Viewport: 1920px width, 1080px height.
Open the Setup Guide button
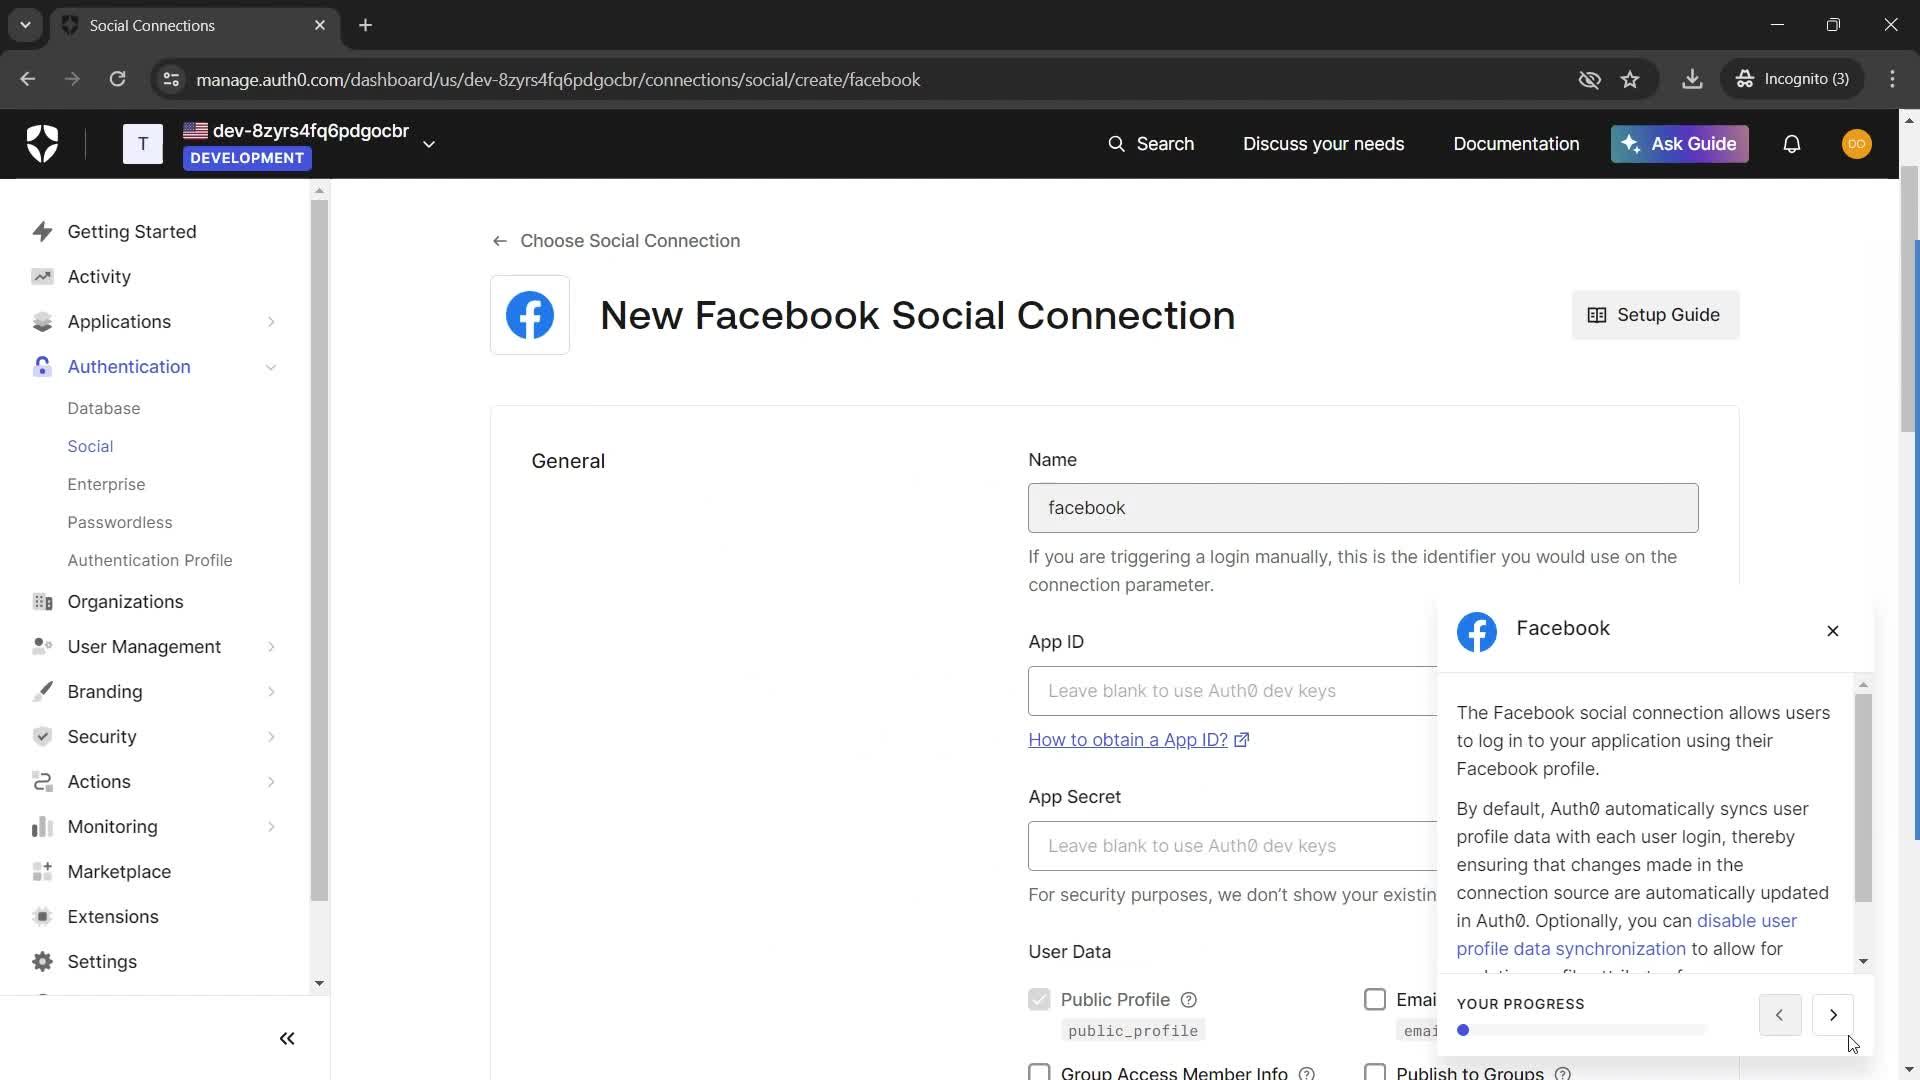(x=1655, y=315)
